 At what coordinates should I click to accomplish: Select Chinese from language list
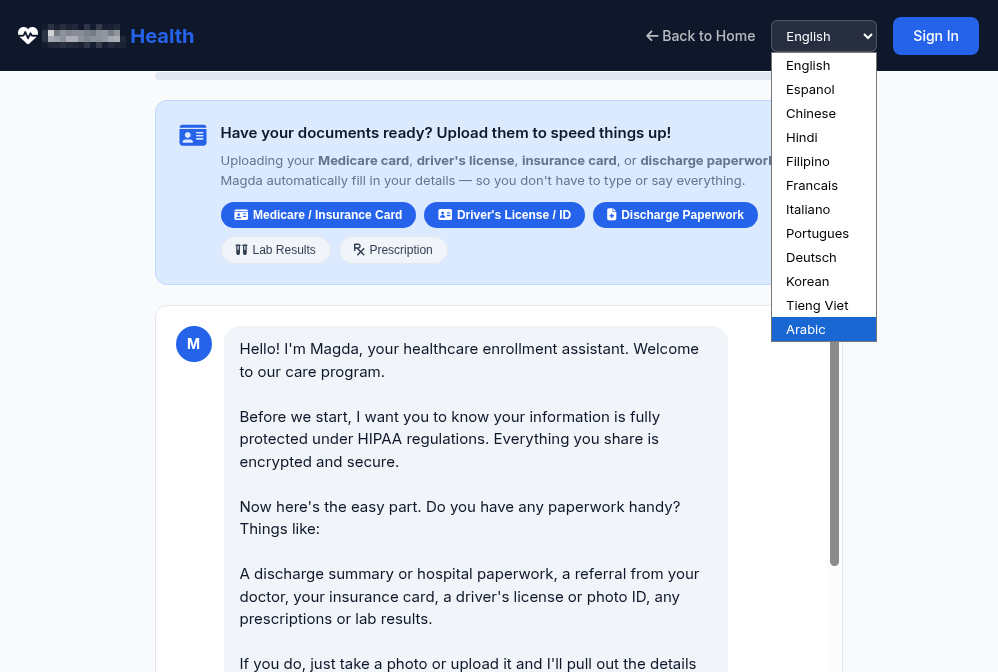(x=810, y=114)
